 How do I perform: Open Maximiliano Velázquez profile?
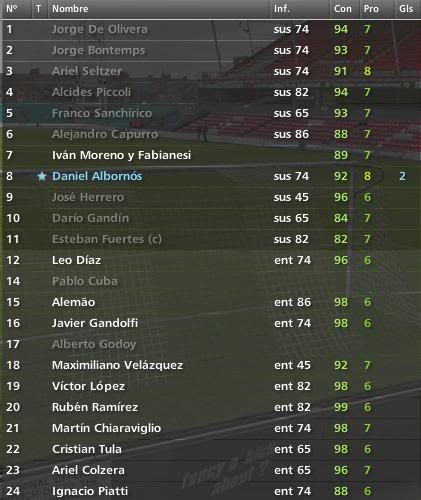pos(117,365)
